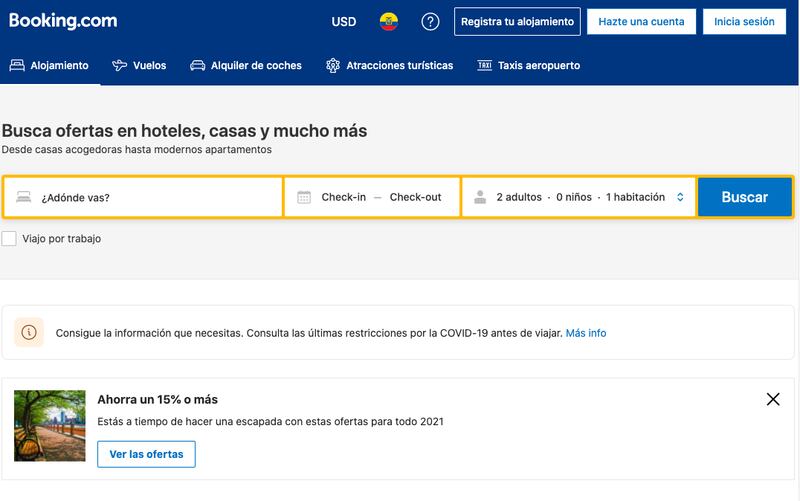Screen dimensions: 800x501
Task: Open the USD currency selector
Action: (343, 21)
